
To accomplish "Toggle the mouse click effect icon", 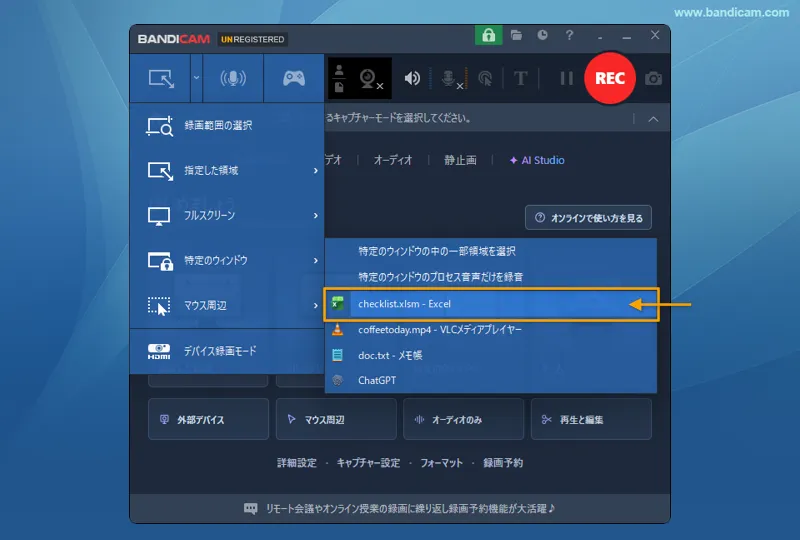I will [x=485, y=79].
